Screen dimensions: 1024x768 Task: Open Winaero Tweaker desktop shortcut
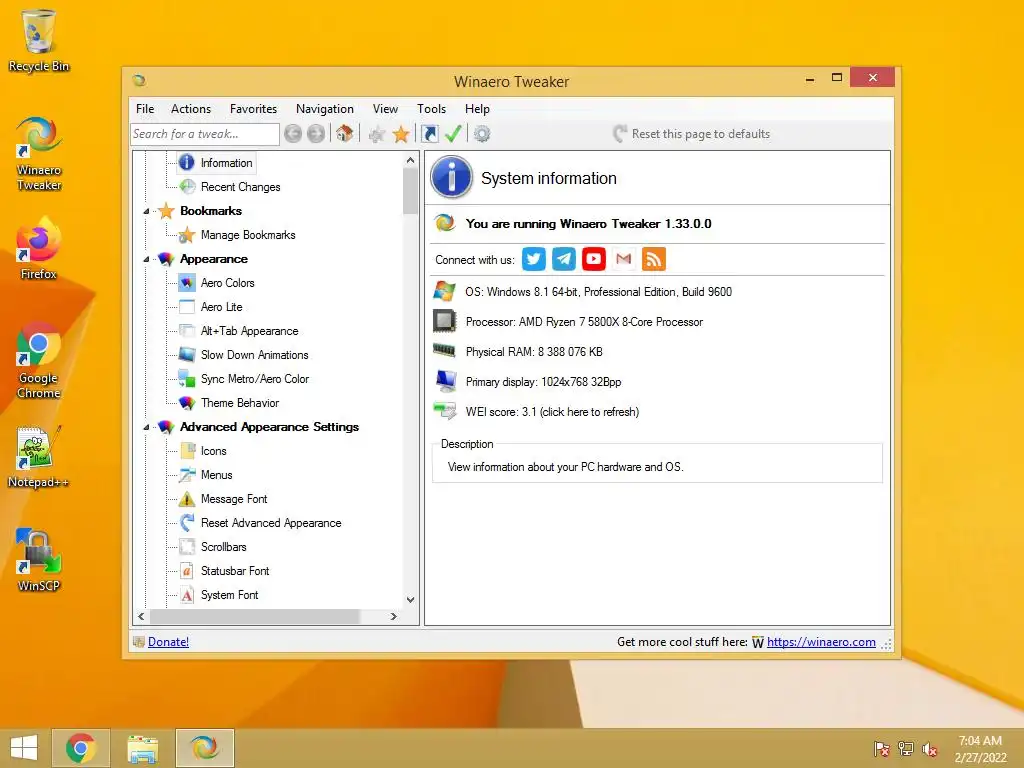point(39,154)
